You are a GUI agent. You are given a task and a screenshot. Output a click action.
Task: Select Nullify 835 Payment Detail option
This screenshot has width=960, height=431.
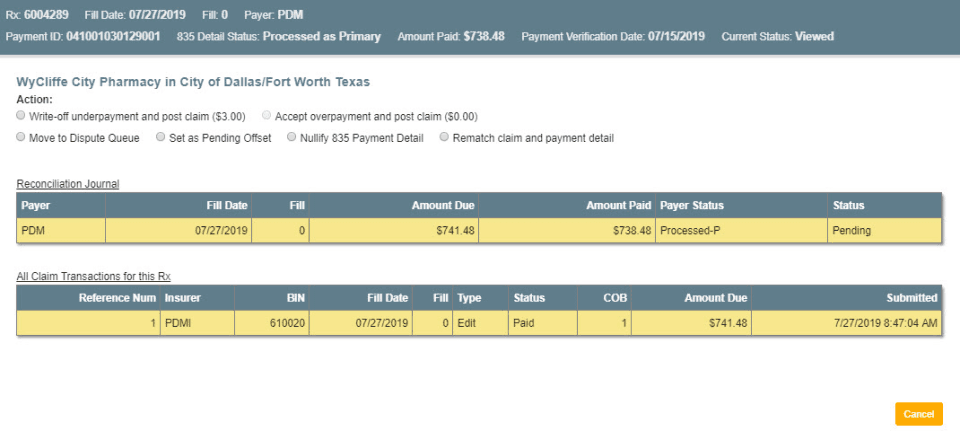[x=292, y=138]
